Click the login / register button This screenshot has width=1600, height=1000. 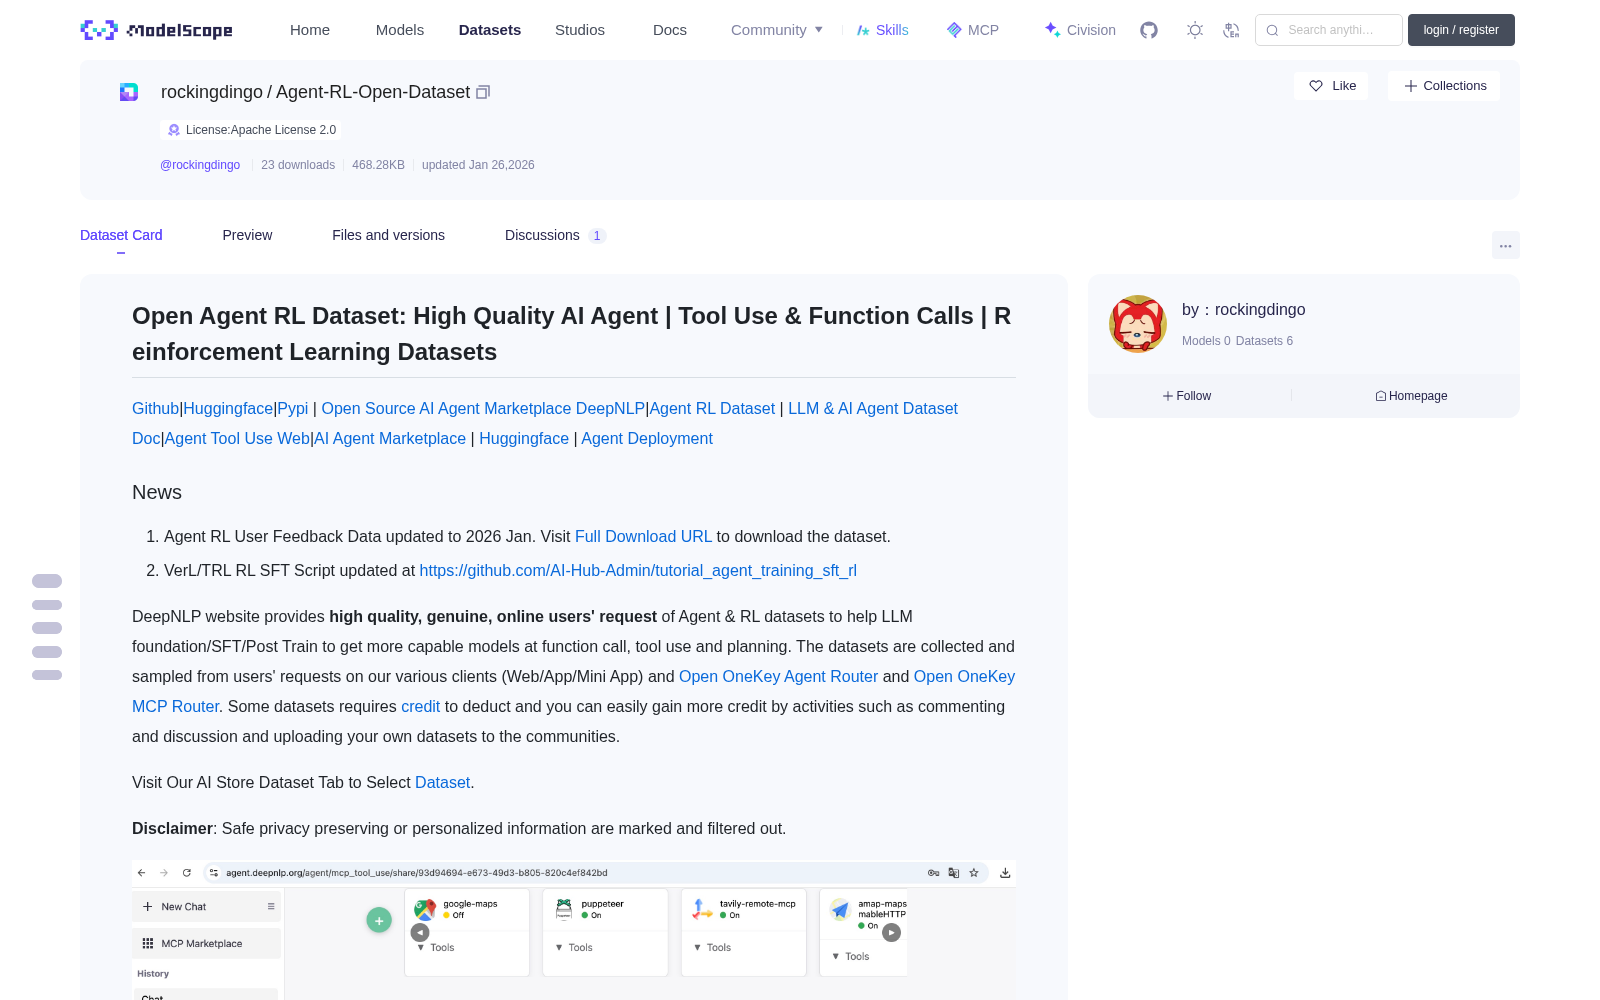[x=1461, y=30]
